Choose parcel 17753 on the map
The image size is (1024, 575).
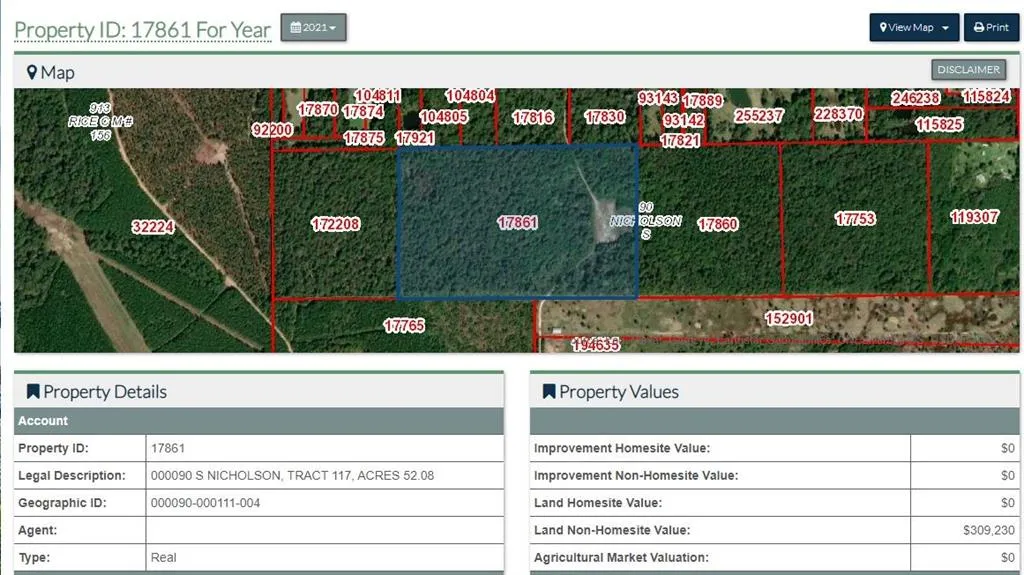click(x=855, y=219)
